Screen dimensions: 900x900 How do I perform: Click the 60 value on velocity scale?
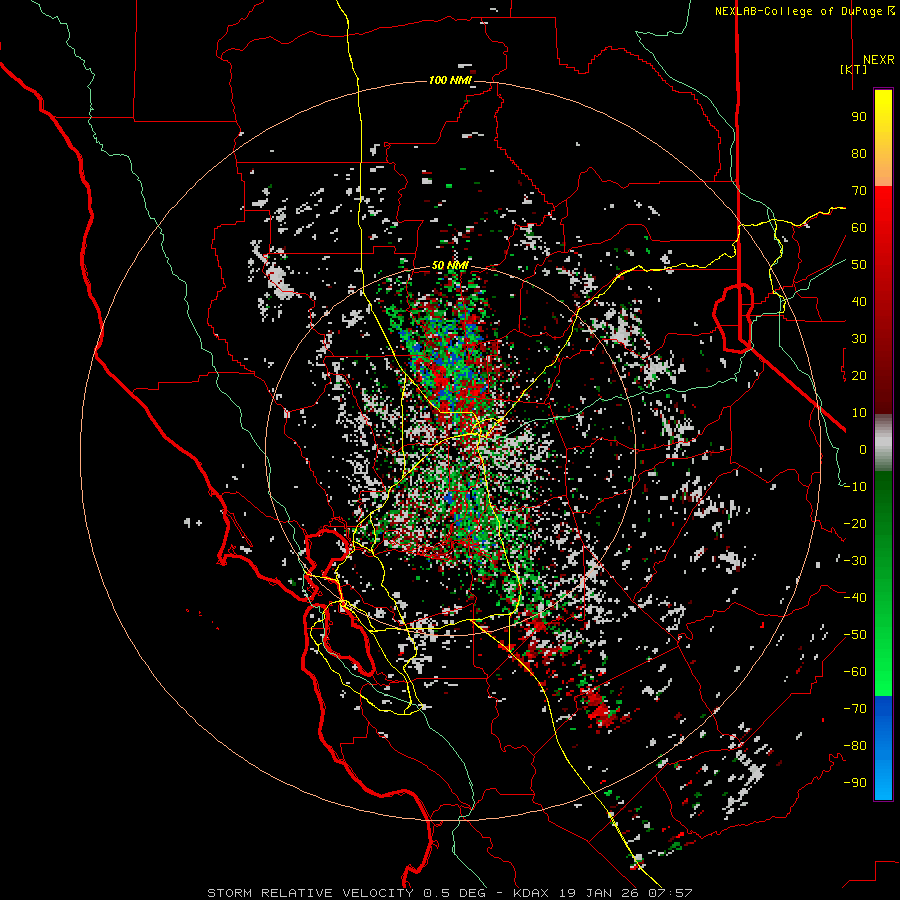coord(859,228)
